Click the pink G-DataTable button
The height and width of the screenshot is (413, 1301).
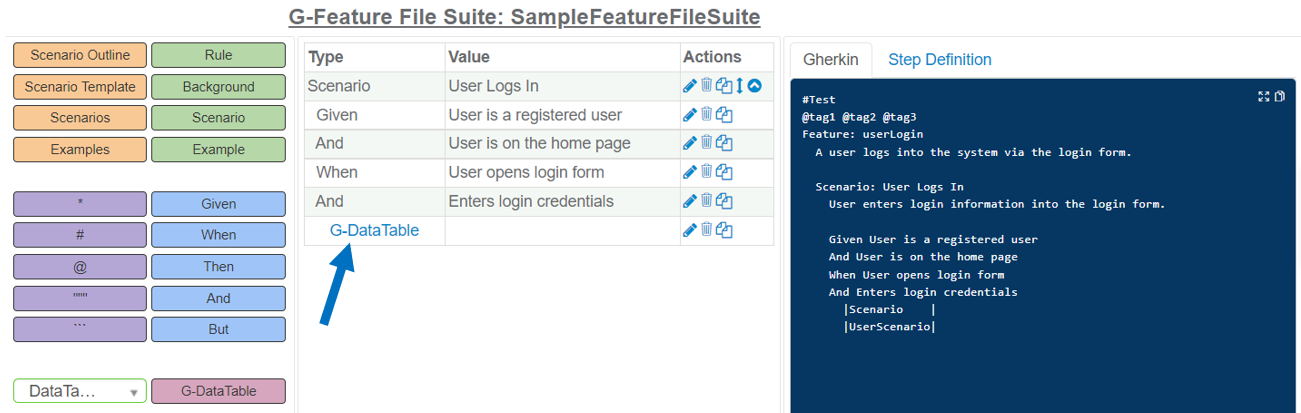[218, 391]
